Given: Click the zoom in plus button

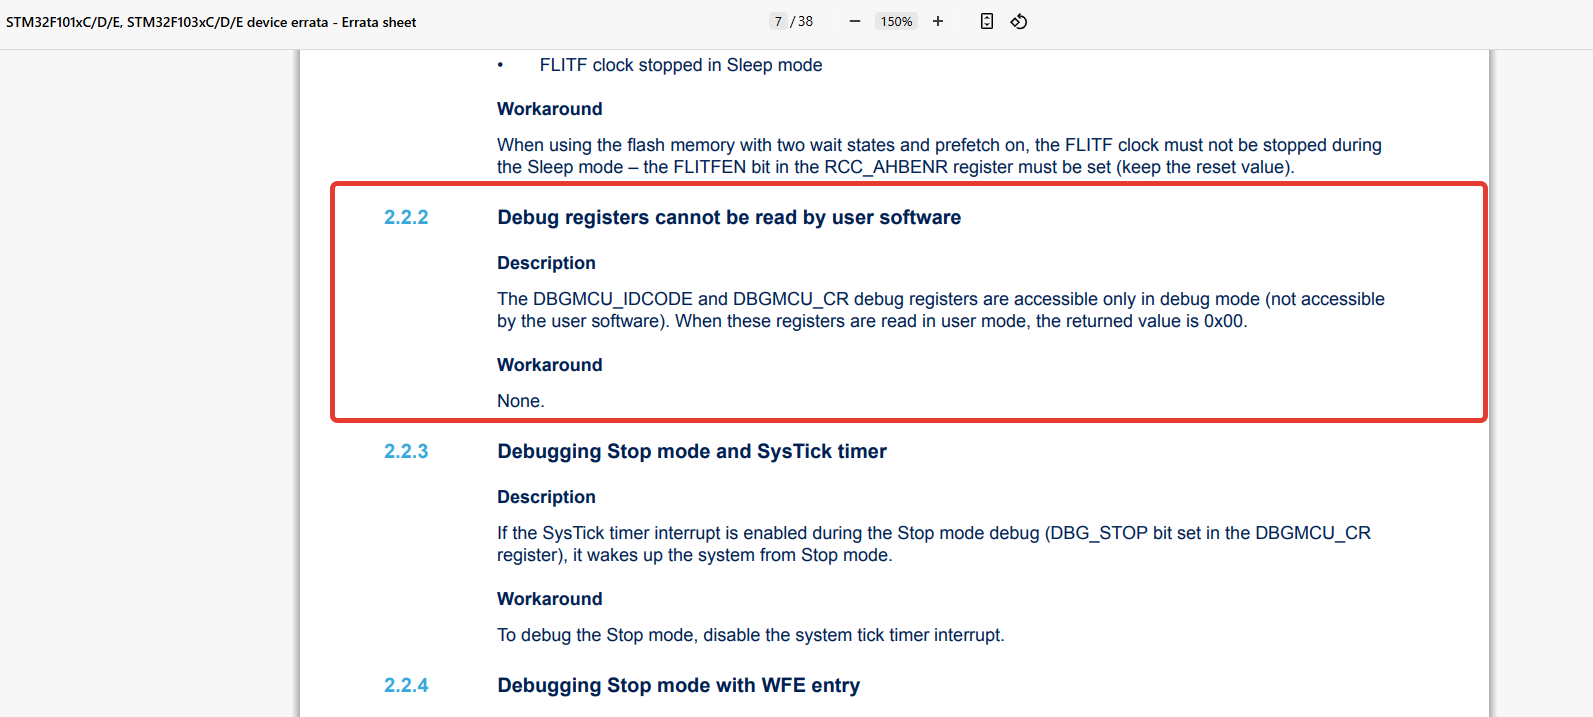Looking at the screenshot, I should click(x=938, y=21).
